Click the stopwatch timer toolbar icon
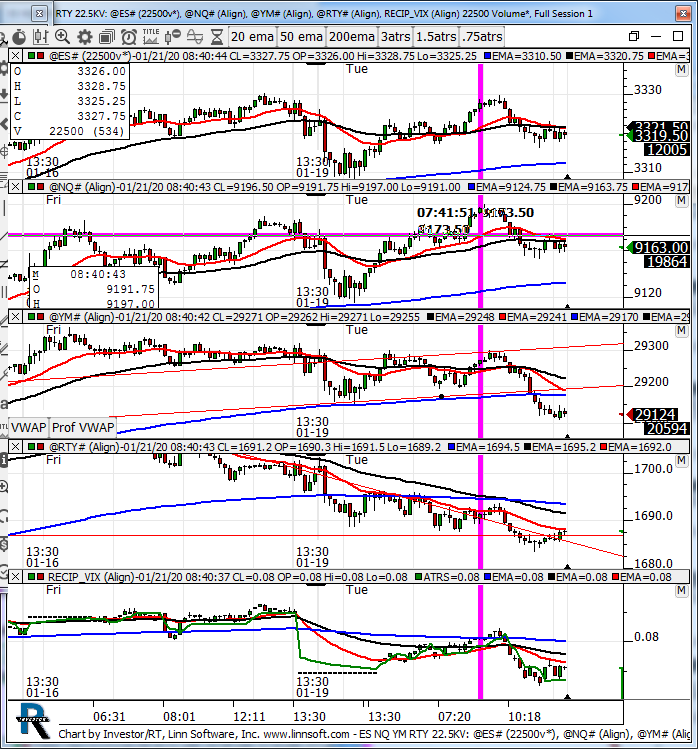 (19, 37)
